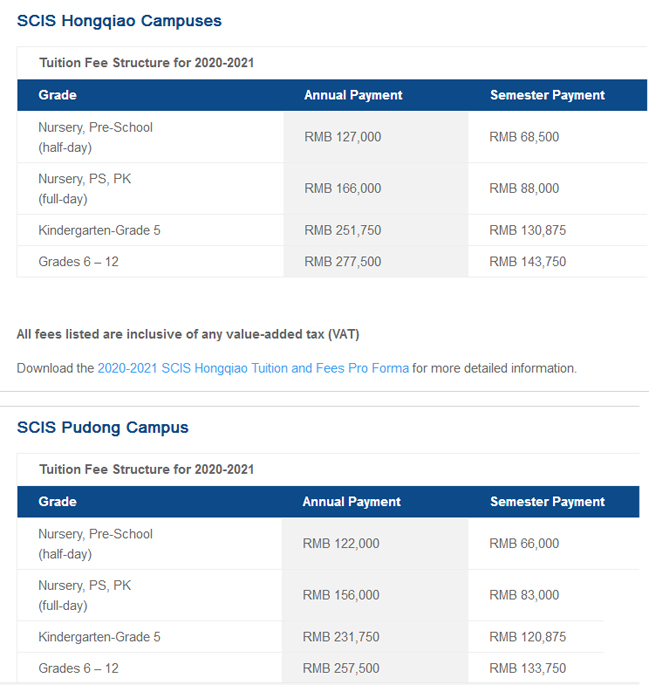Select the RMB 130,875 cell
Image resolution: width=650 pixels, height=685 pixels.
tap(527, 230)
